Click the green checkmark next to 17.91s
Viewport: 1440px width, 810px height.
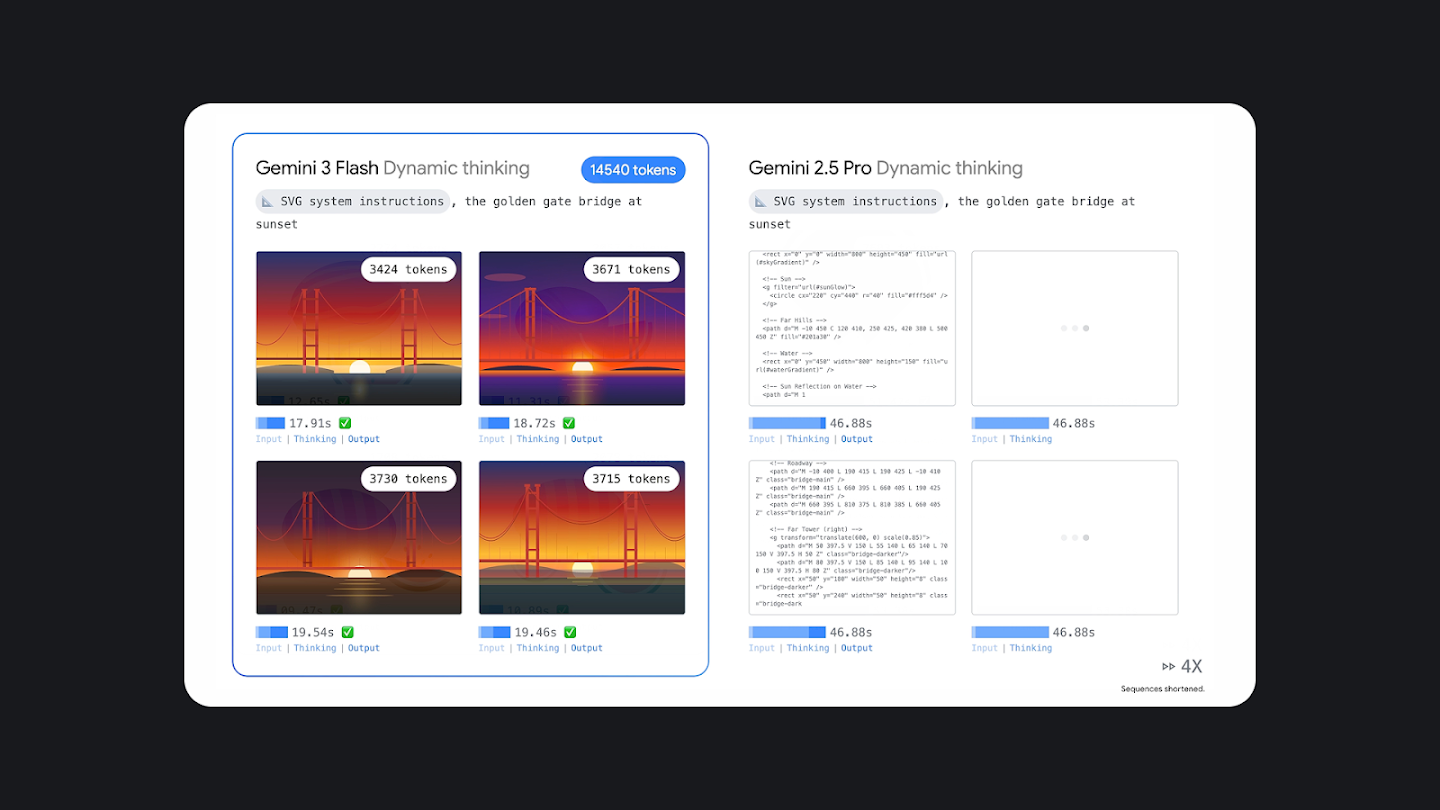pos(346,423)
